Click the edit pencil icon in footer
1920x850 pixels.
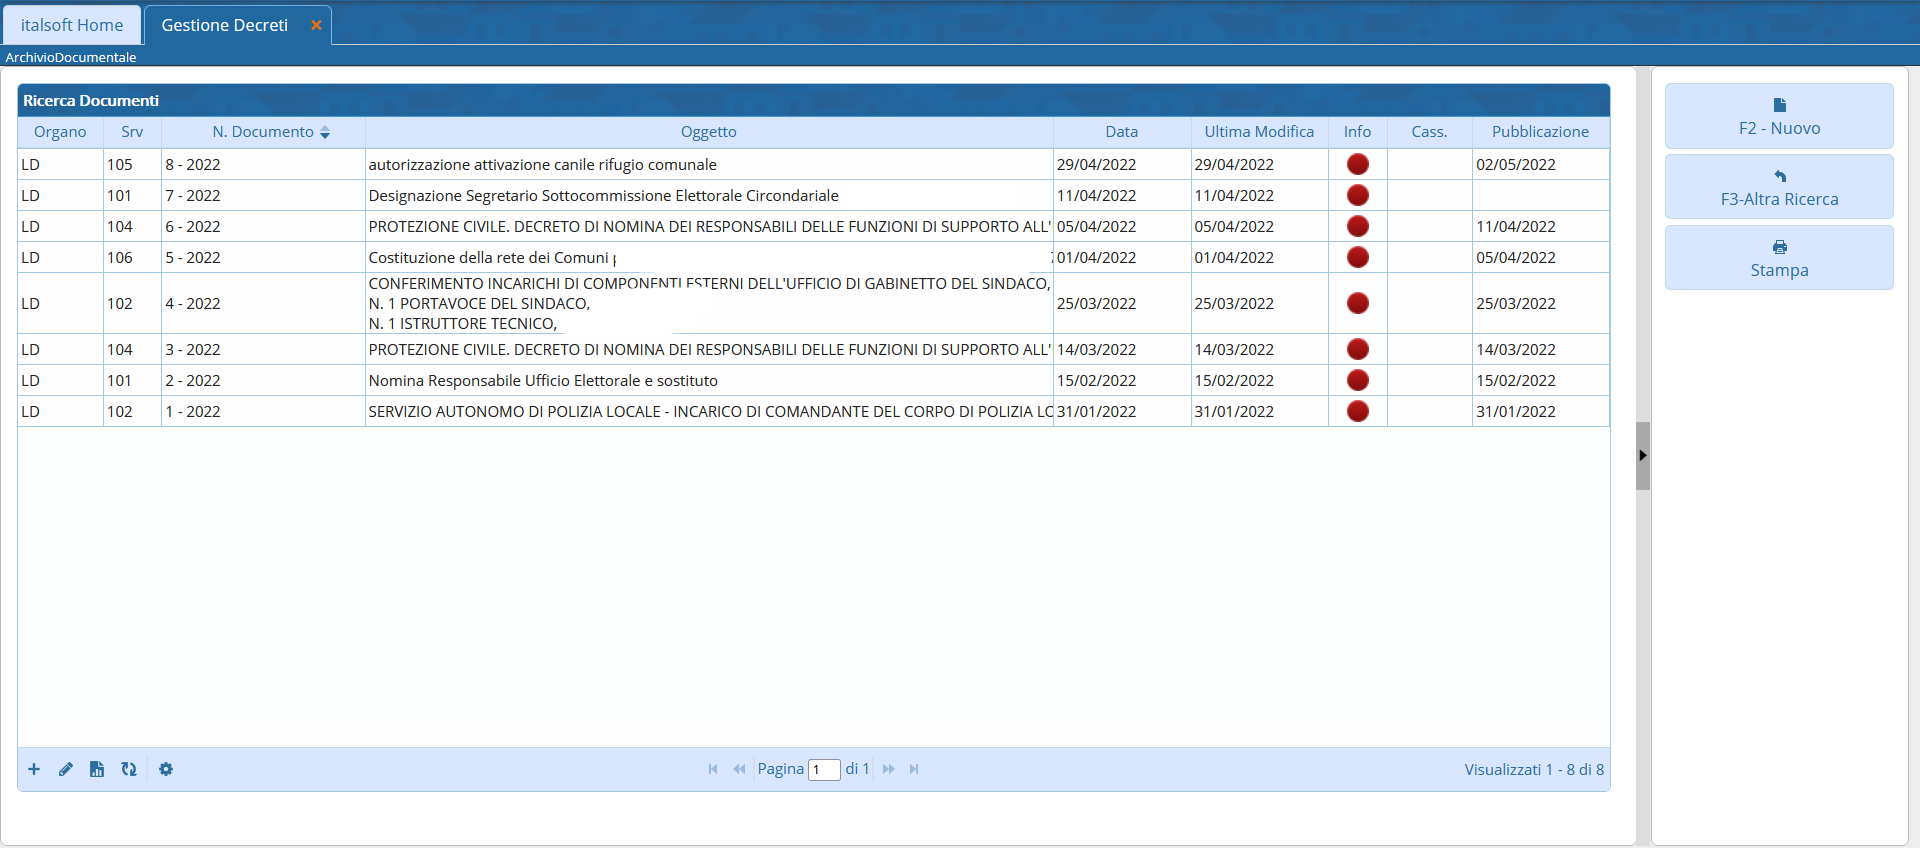pos(66,769)
